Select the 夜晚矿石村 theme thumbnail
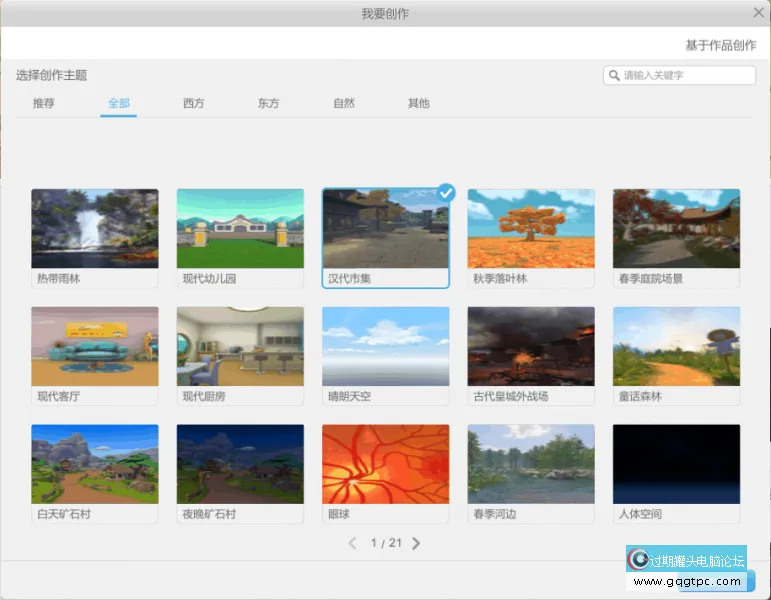This screenshot has height=600, width=771. click(240, 464)
